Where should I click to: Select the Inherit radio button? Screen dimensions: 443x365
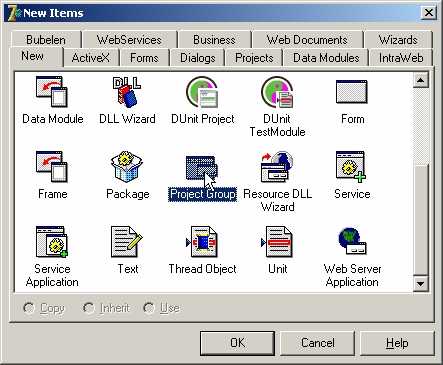(x=89, y=308)
